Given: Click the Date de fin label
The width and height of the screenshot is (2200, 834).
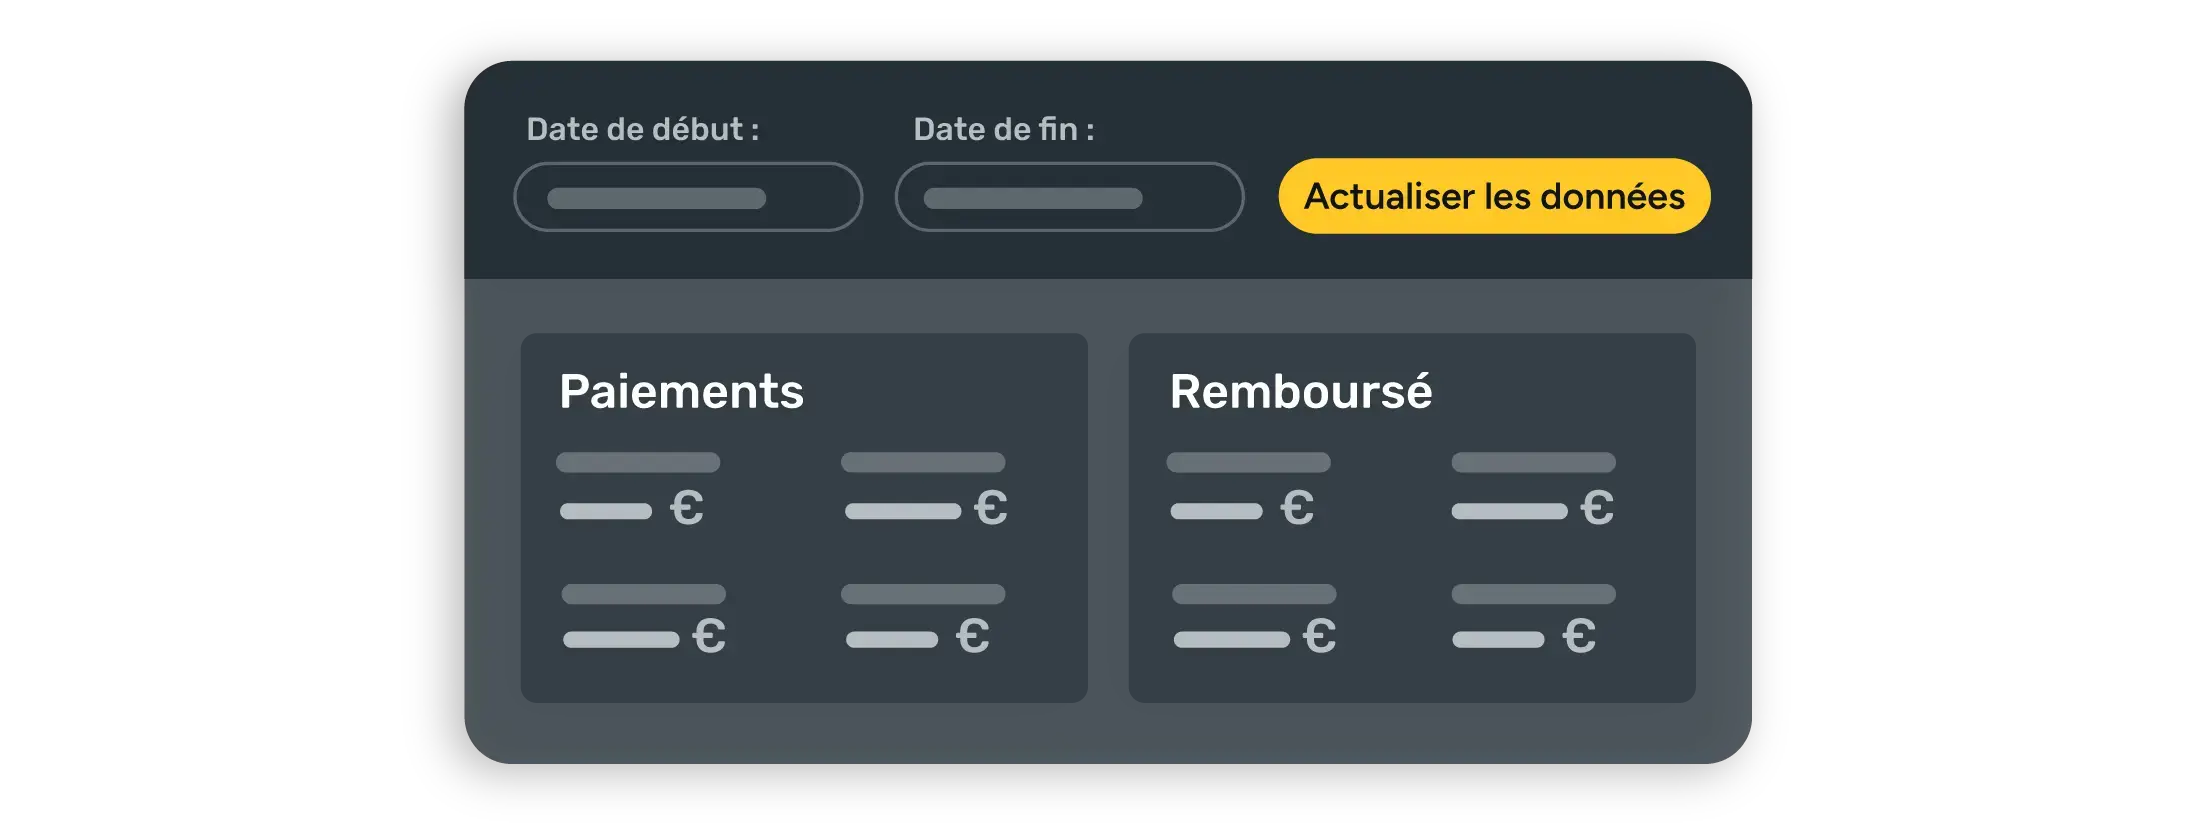Looking at the screenshot, I should pos(1003,129).
